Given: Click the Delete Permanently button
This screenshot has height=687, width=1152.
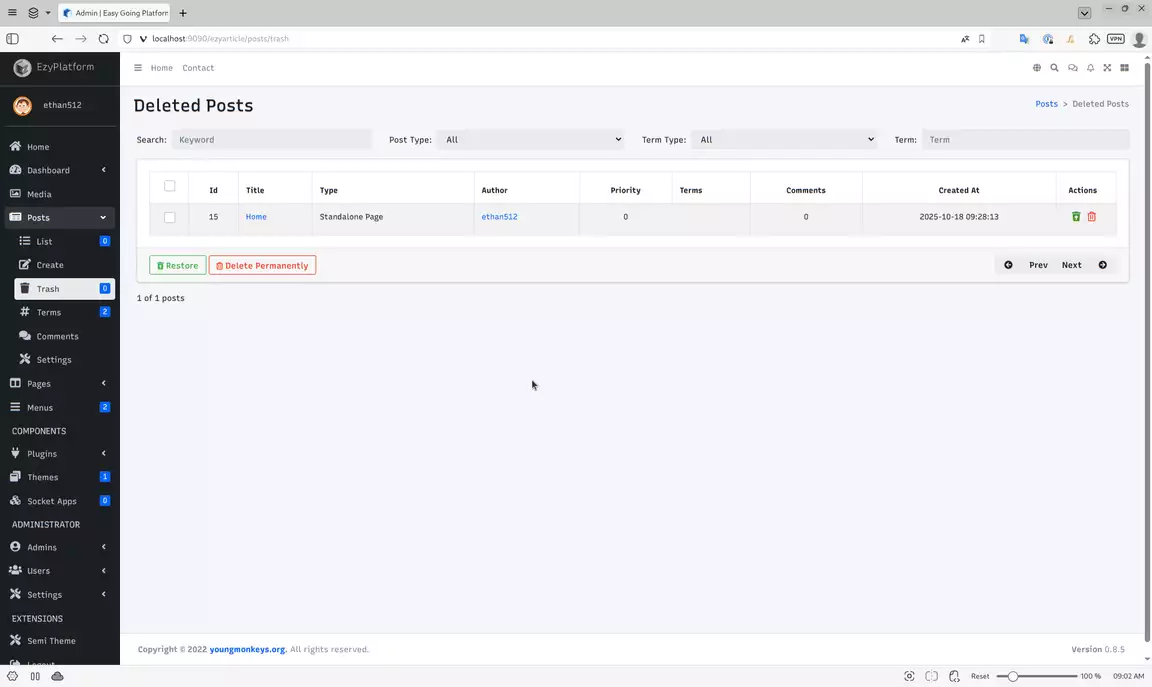Looking at the screenshot, I should (262, 265).
